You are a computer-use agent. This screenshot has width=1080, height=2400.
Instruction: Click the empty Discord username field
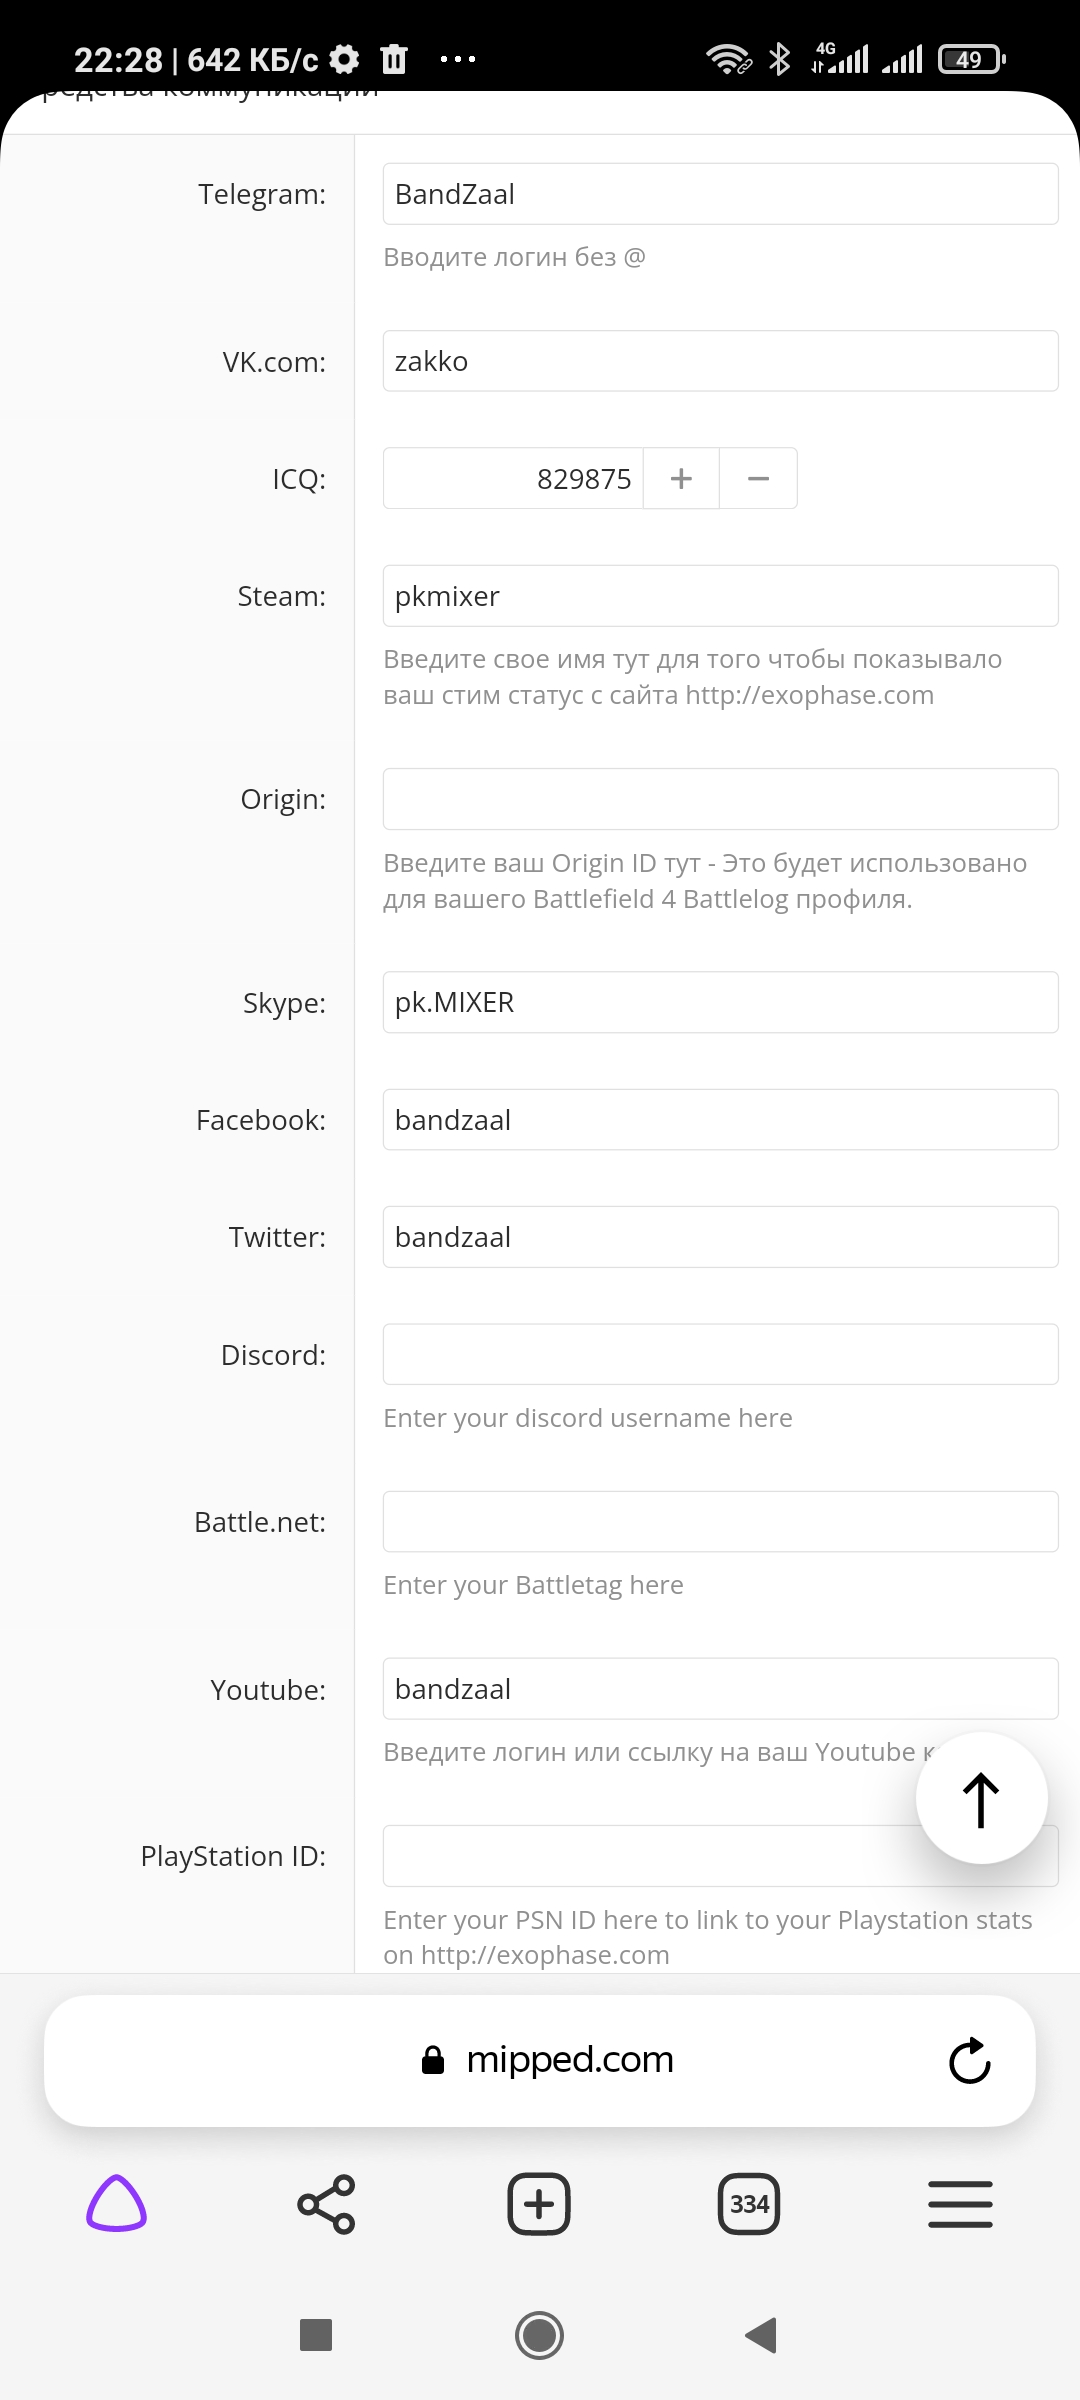coord(720,1355)
